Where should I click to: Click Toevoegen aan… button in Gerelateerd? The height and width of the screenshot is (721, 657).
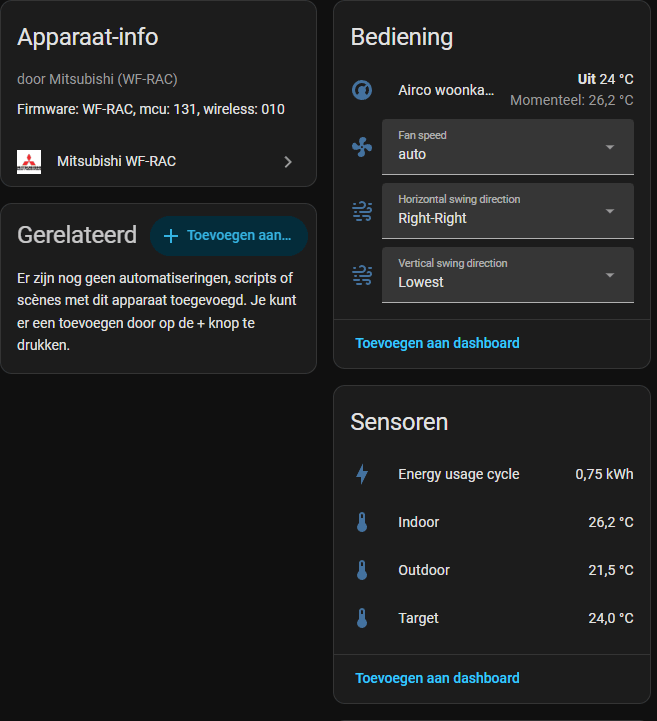click(x=229, y=236)
